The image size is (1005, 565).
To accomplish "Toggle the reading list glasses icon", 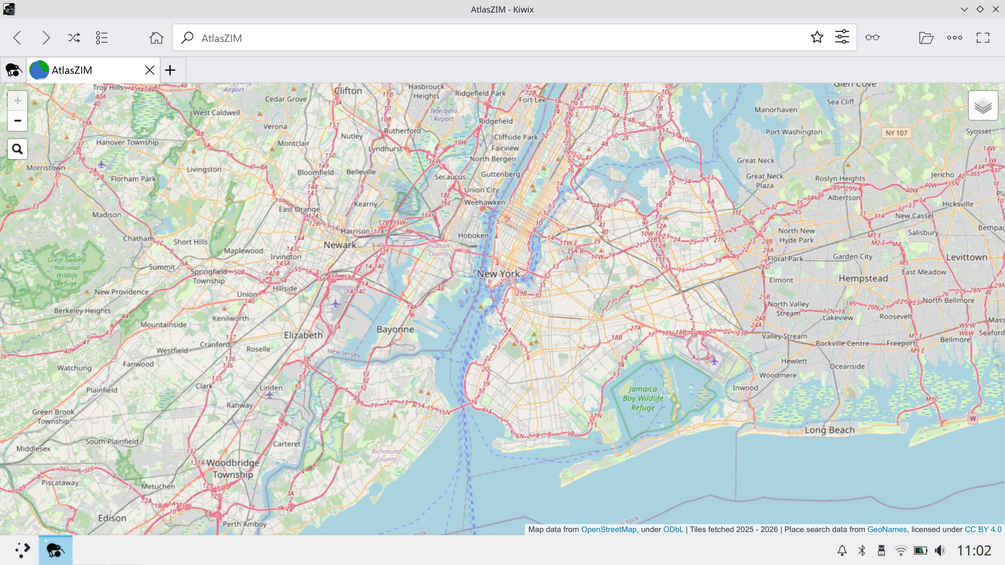I will (x=872, y=37).
